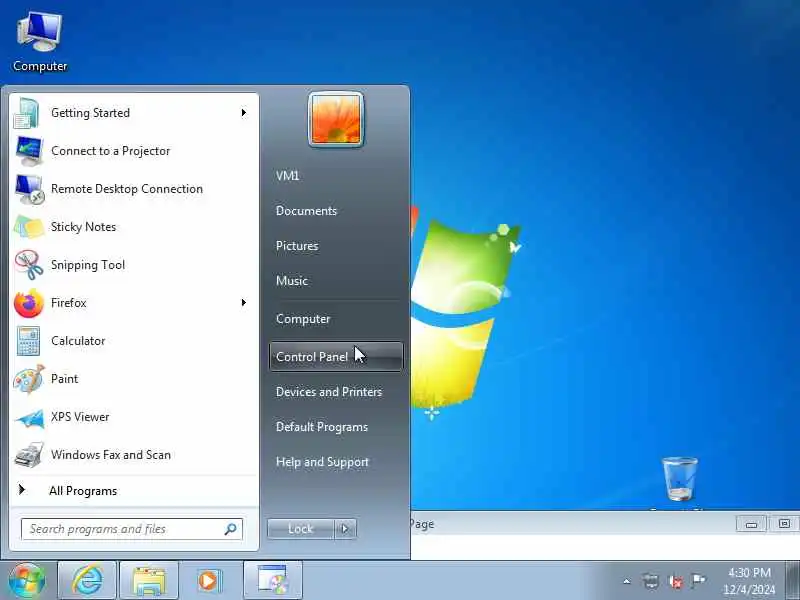The height and width of the screenshot is (600, 800).
Task: Launch the Paint palette icon
Action: [x=29, y=379]
